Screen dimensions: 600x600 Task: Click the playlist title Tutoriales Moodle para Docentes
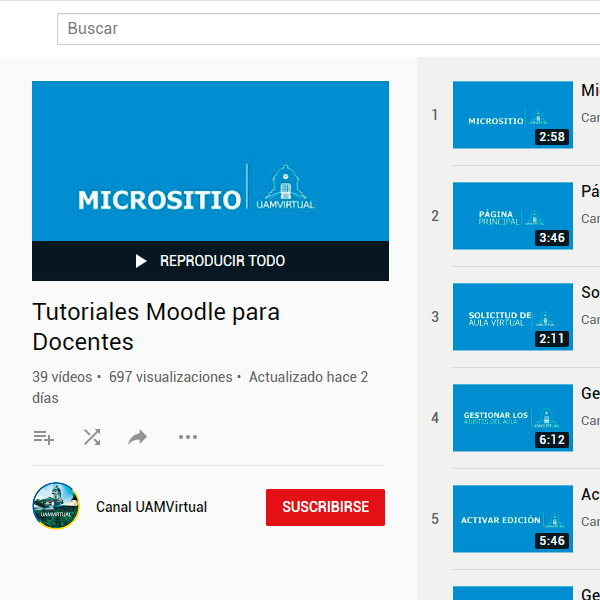[x=156, y=327]
